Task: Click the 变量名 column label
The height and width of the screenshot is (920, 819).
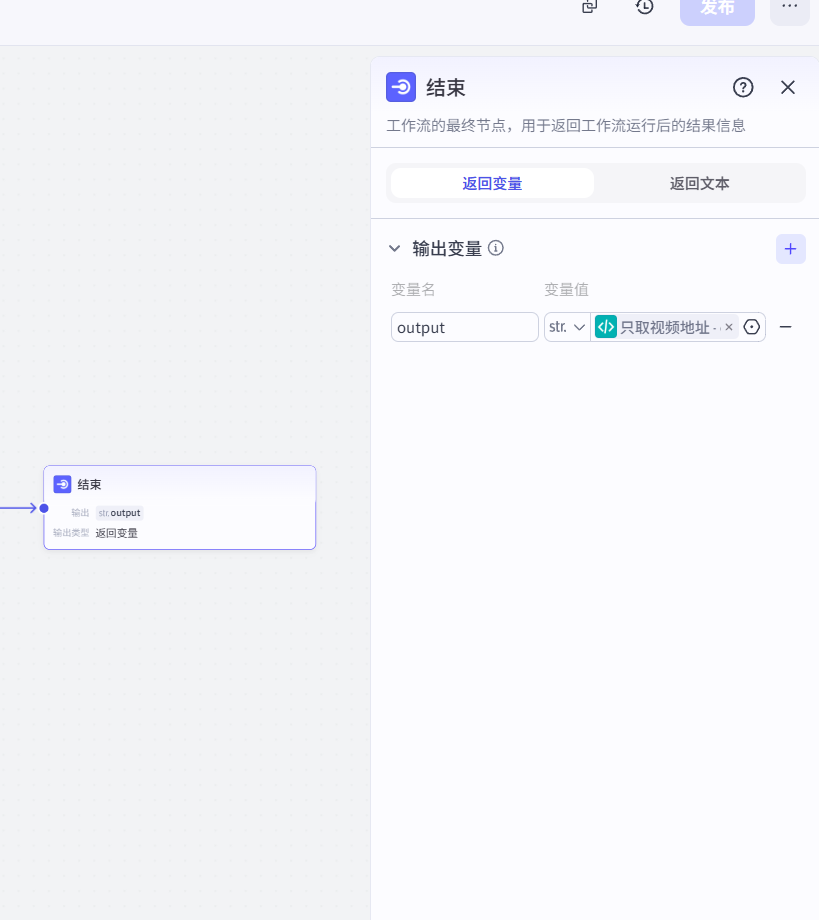Action: [413, 289]
